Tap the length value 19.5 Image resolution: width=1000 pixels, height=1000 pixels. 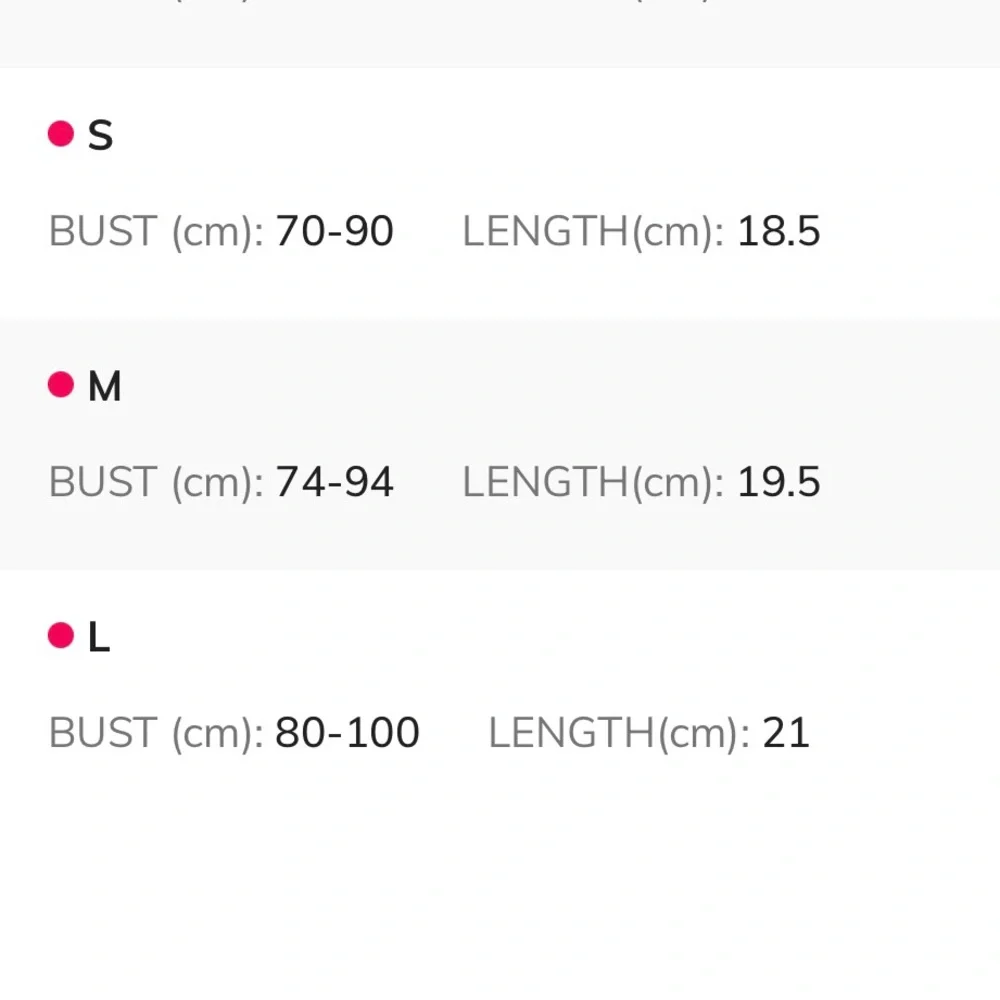pyautogui.click(x=779, y=483)
